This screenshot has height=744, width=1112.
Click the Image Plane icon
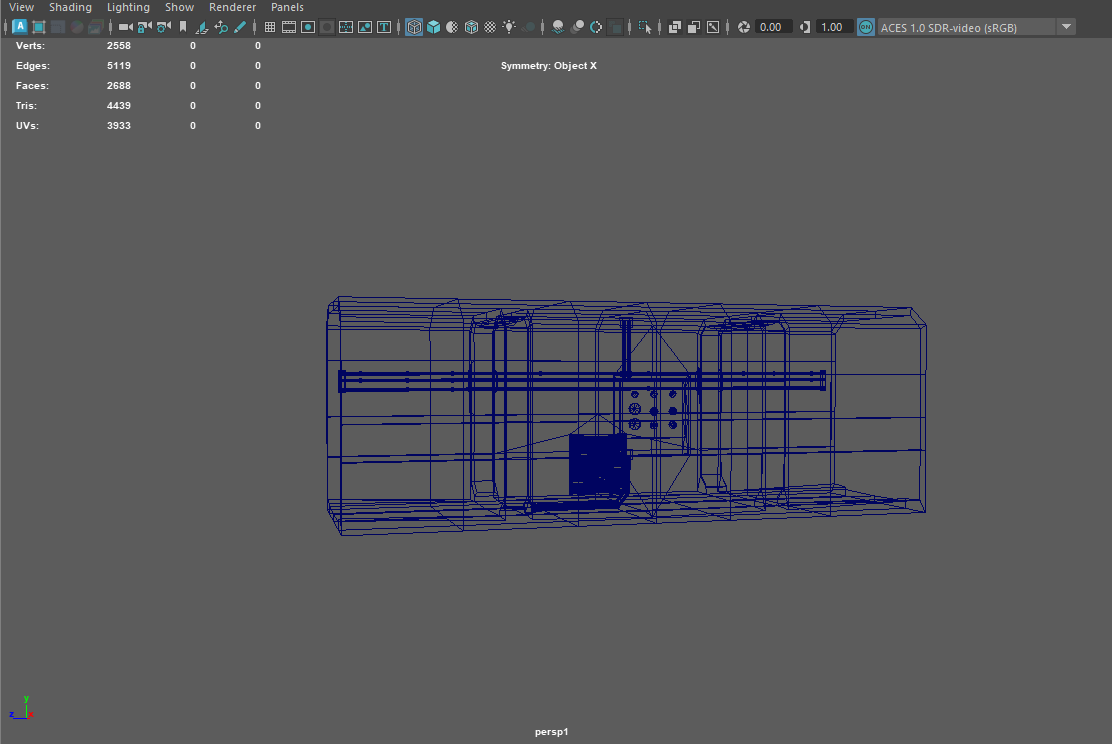[202, 27]
